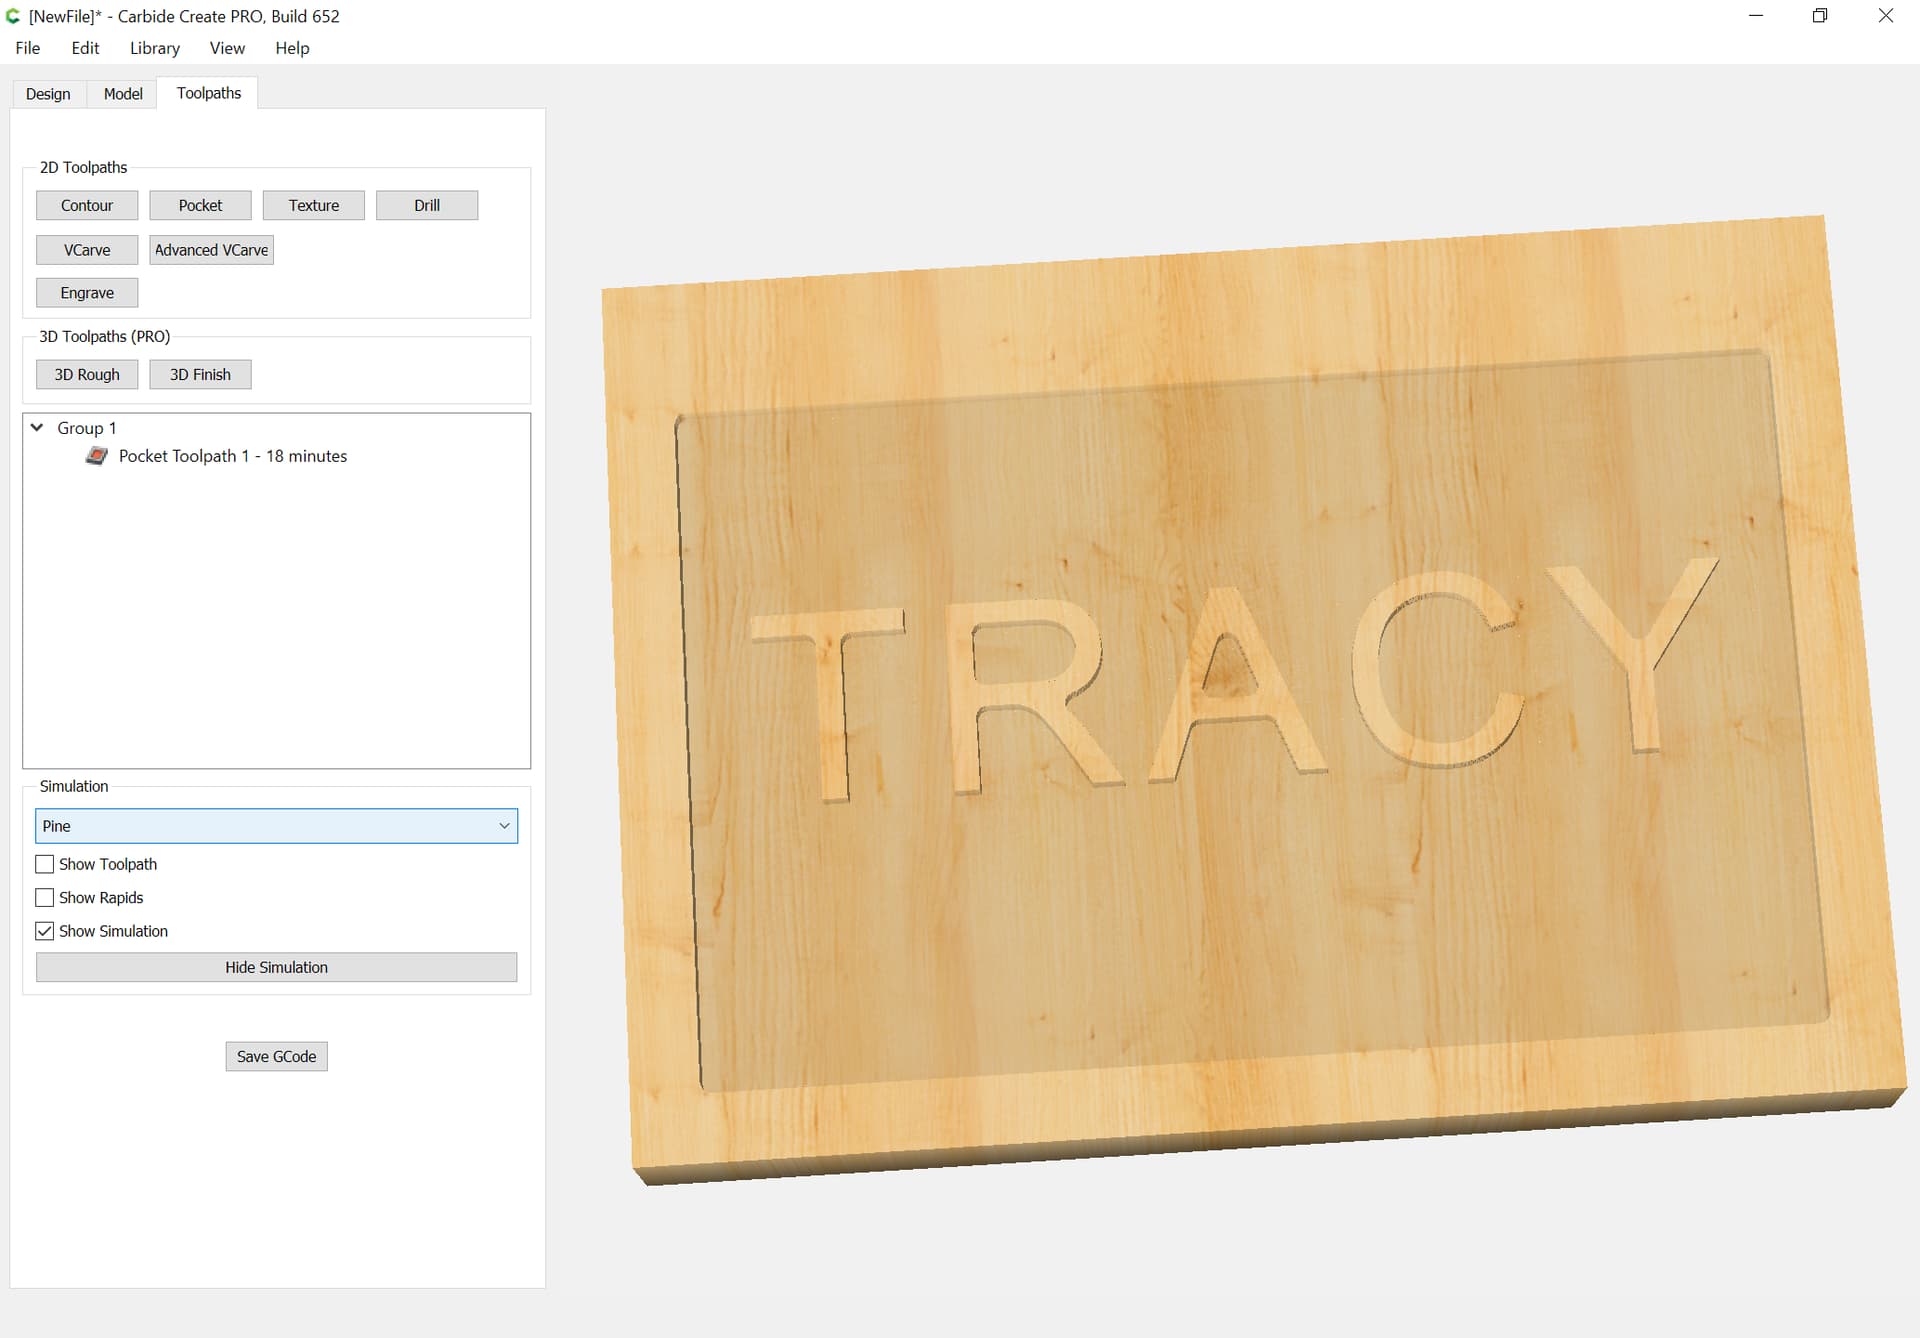The image size is (1920, 1338).
Task: Open the Pine material dropdown
Action: pos(277,826)
